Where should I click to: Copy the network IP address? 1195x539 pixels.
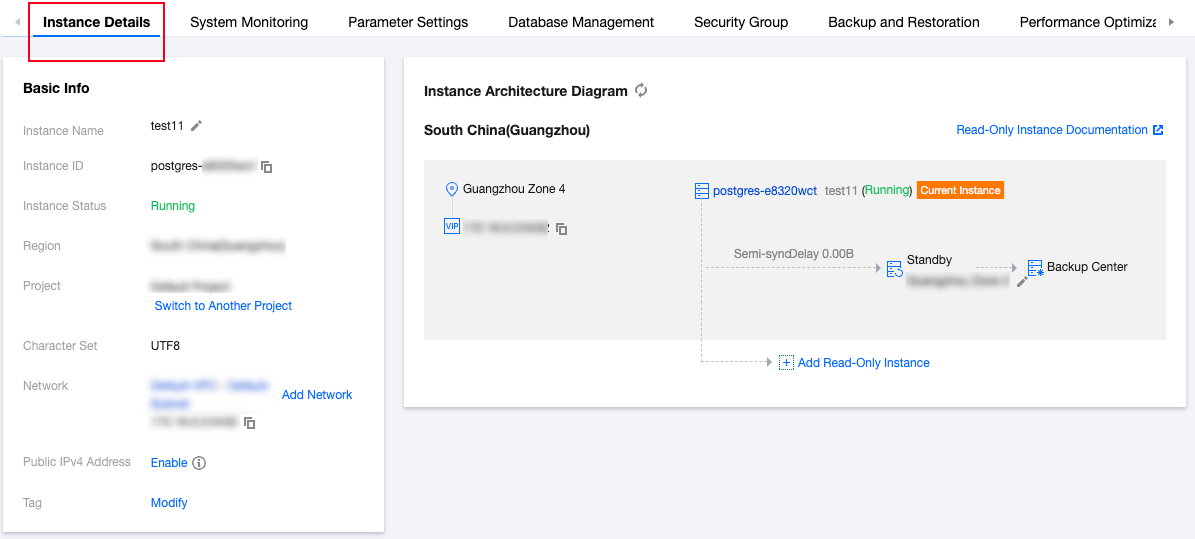[x=250, y=423]
